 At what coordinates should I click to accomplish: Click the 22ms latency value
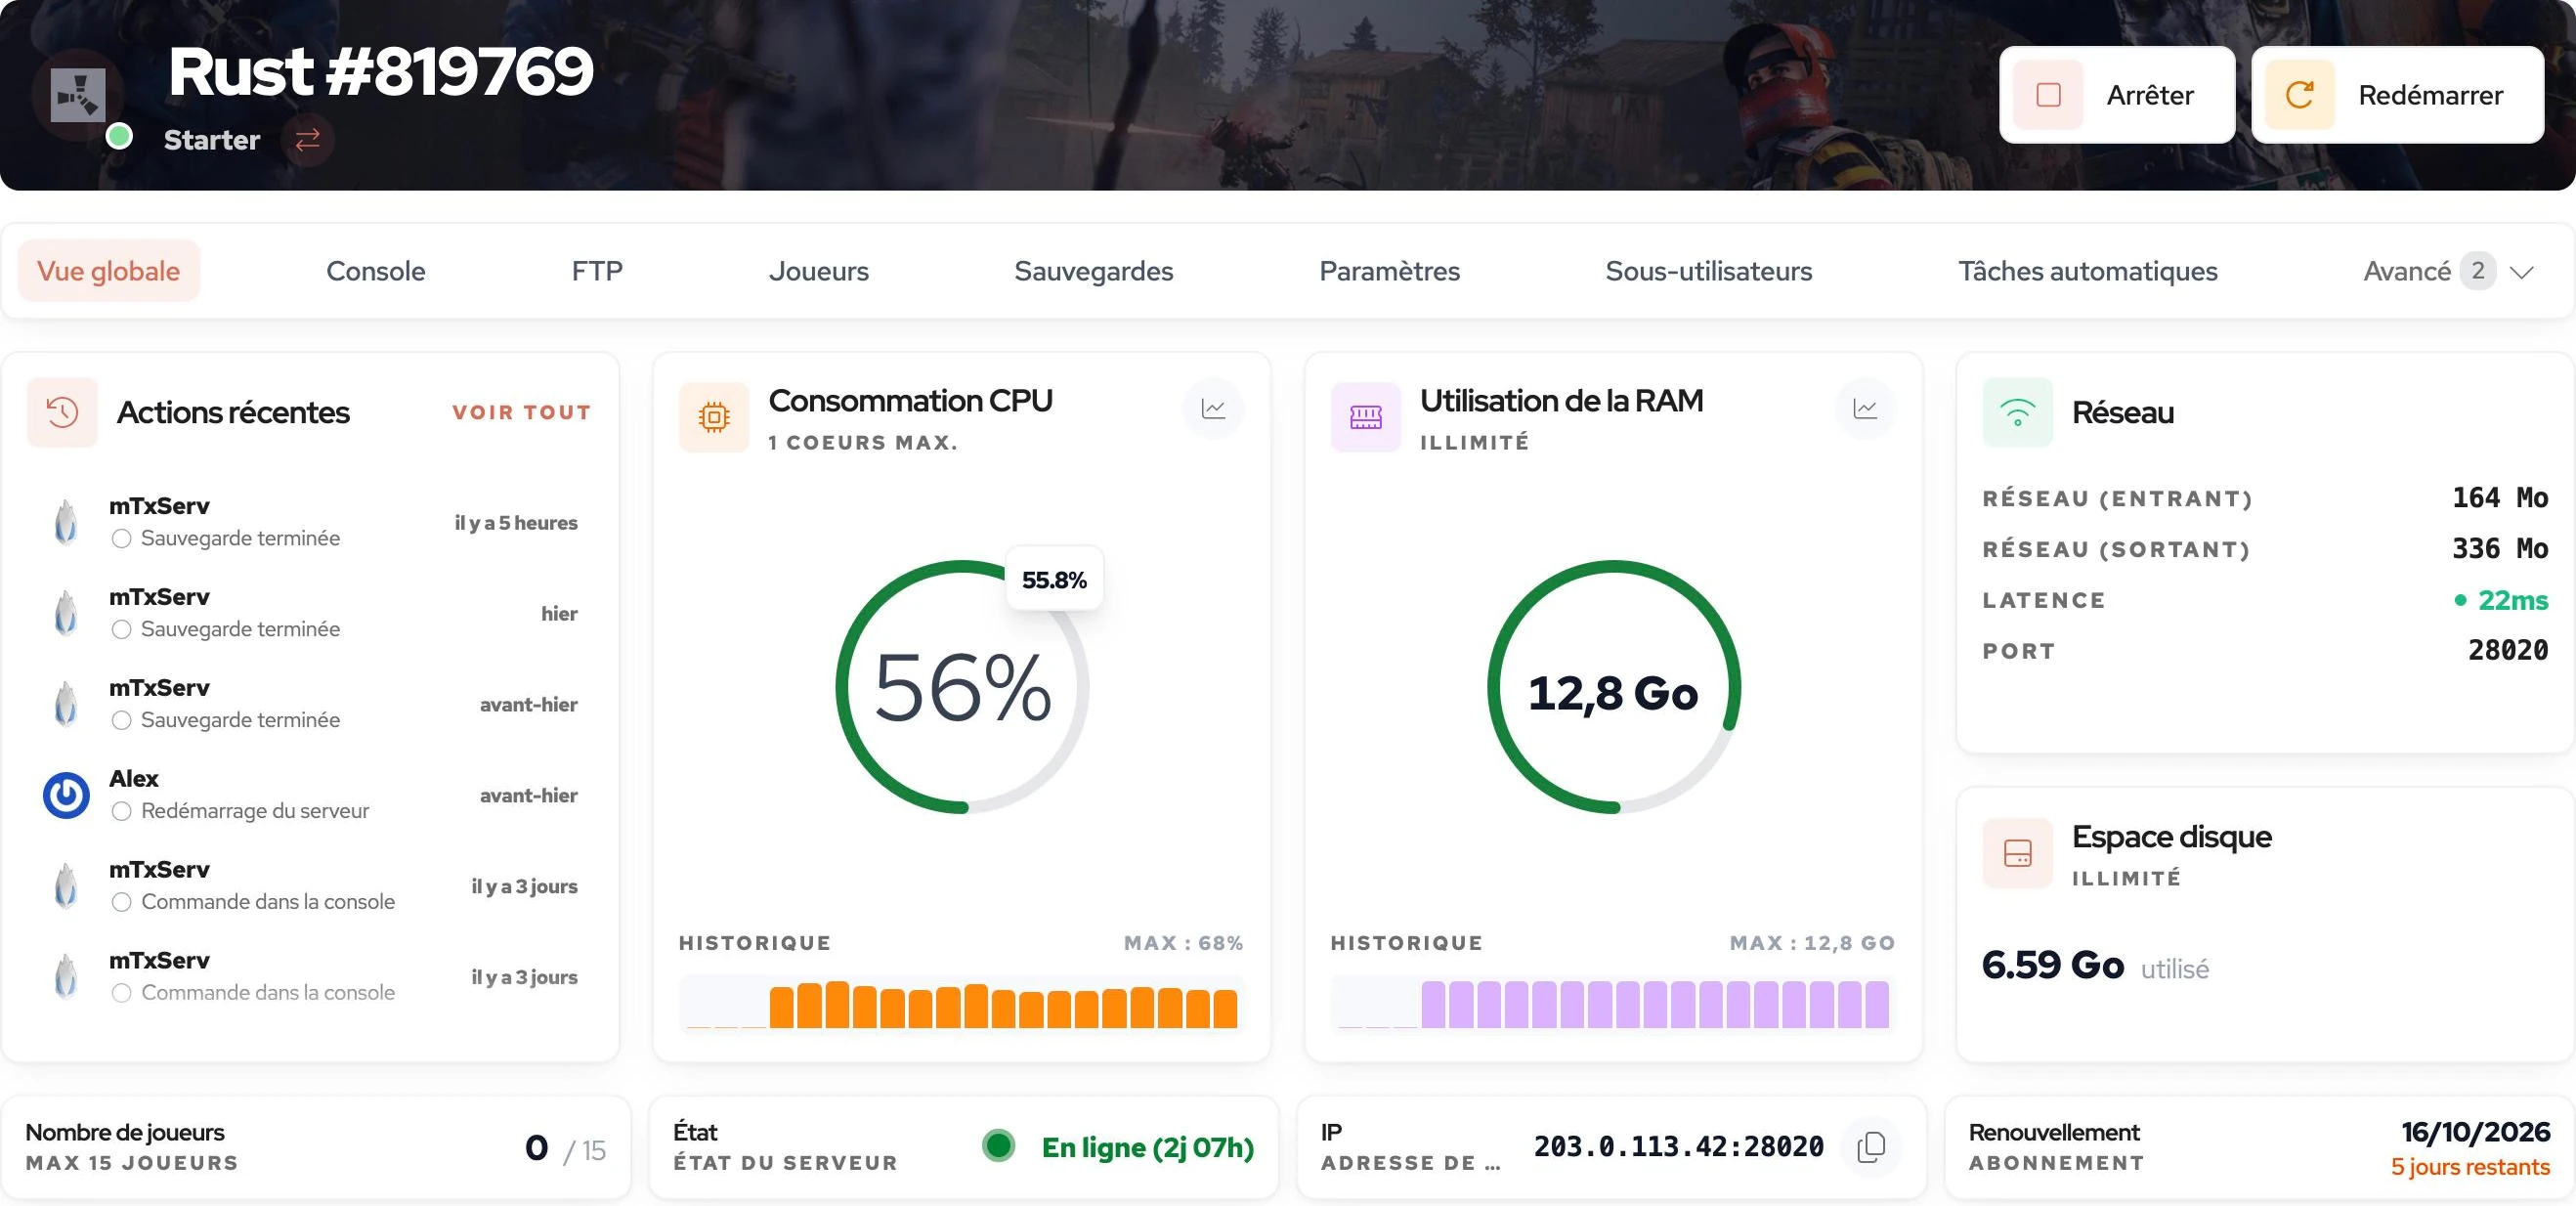pyautogui.click(x=2513, y=600)
